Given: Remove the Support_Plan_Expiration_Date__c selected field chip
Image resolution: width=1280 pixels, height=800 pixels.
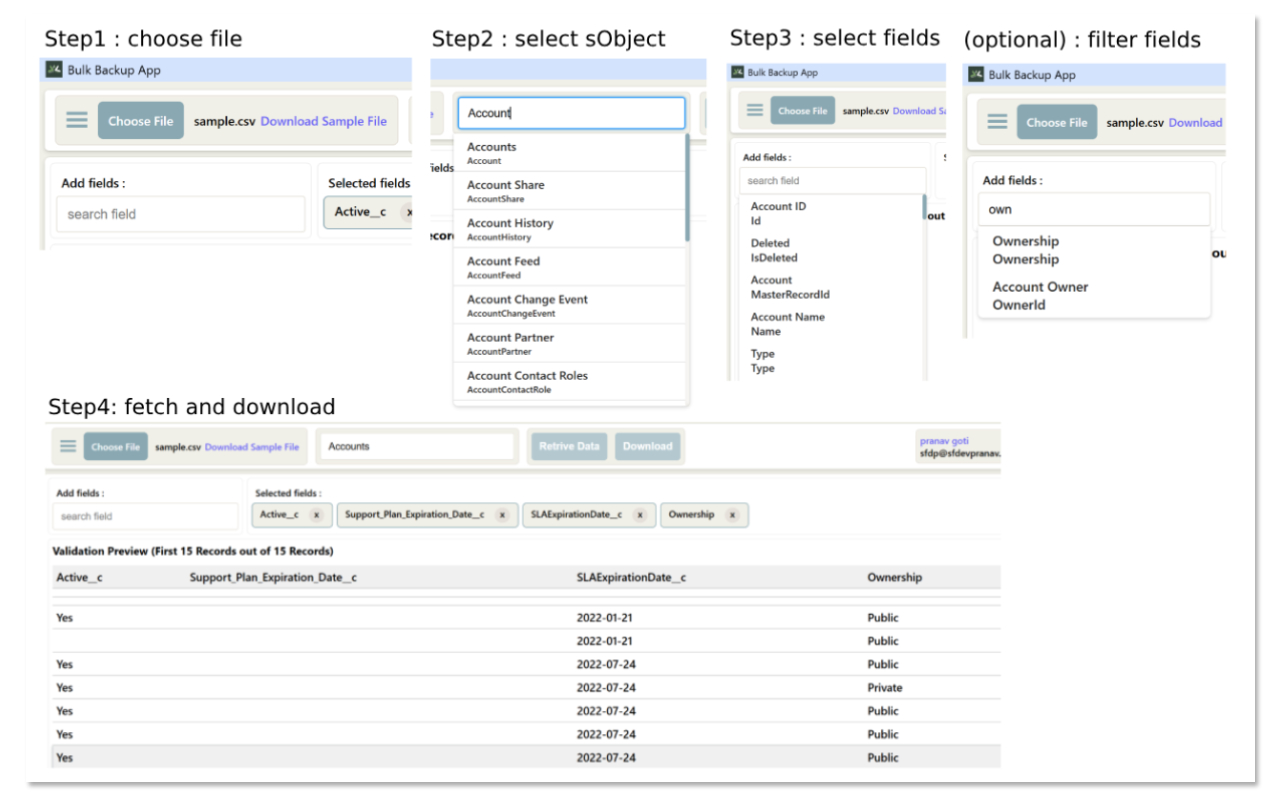Looking at the screenshot, I should tap(502, 515).
